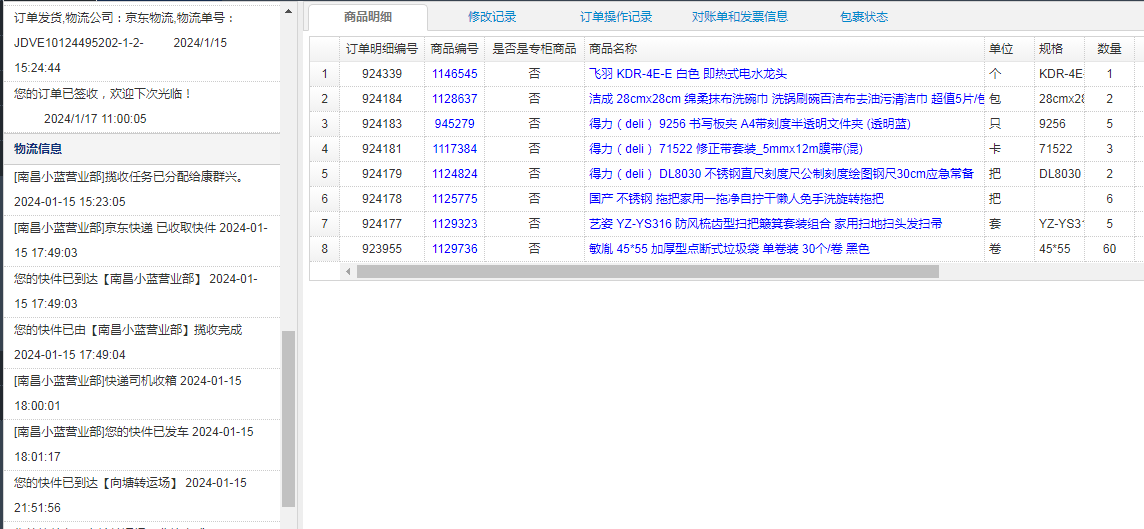This screenshot has width=1144, height=529.
Task: Select order detail number 924339 cell
Action: coord(382,74)
